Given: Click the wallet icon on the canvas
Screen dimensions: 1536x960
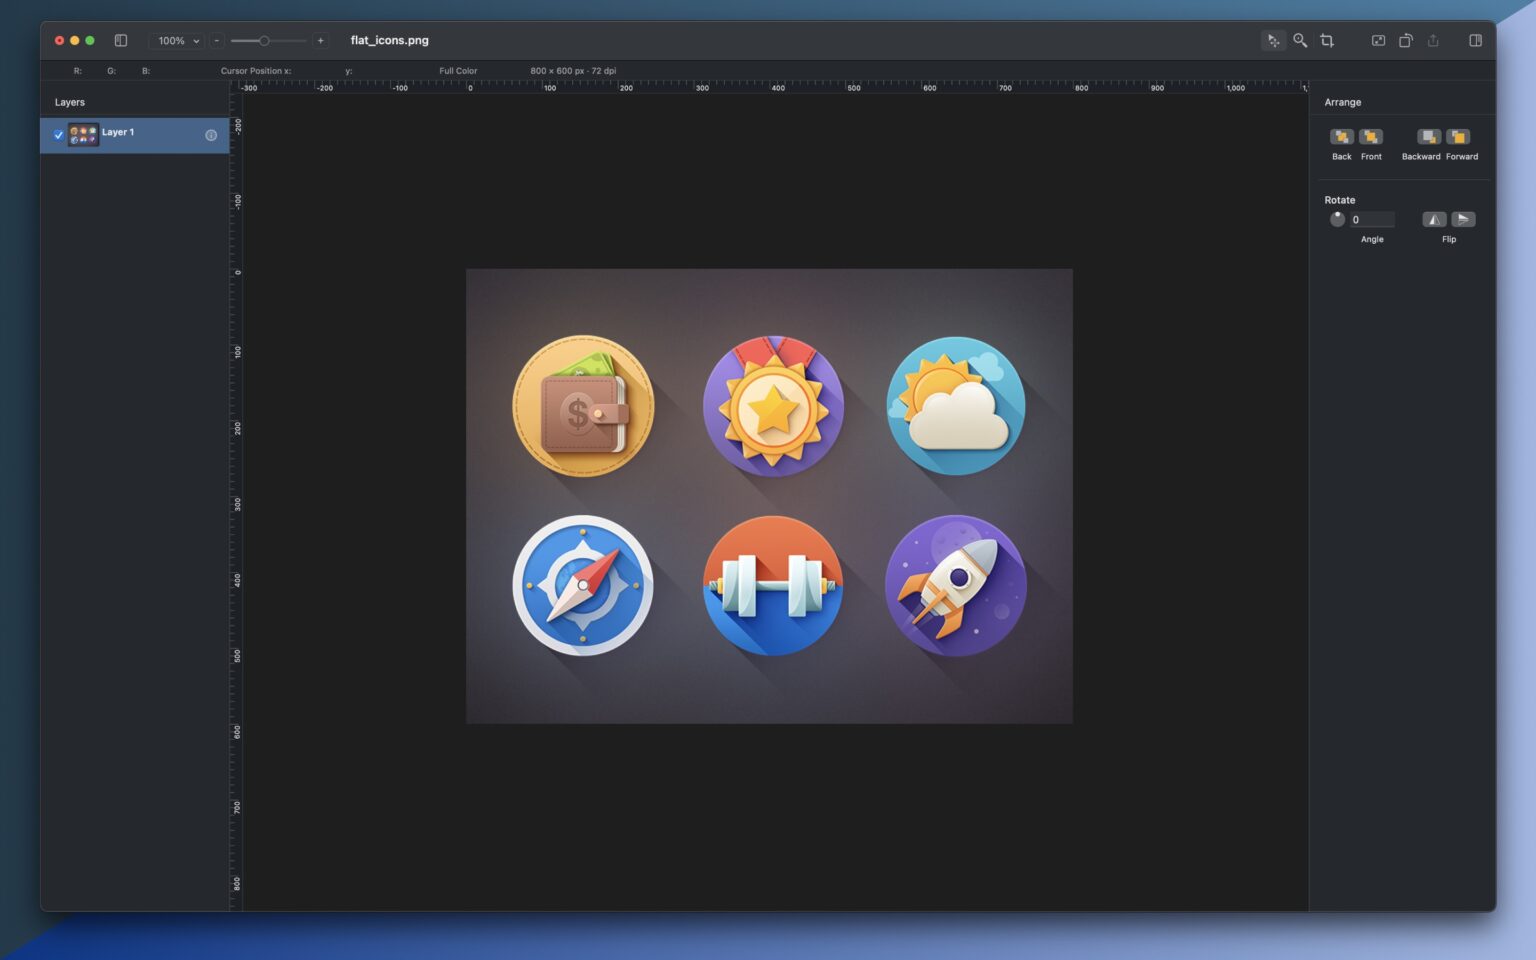Looking at the screenshot, I should (x=583, y=406).
